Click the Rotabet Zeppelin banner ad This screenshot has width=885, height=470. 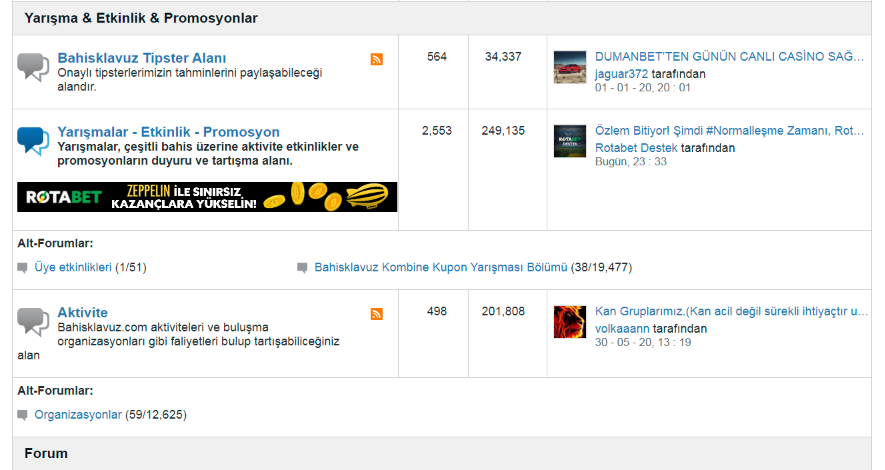click(207, 197)
